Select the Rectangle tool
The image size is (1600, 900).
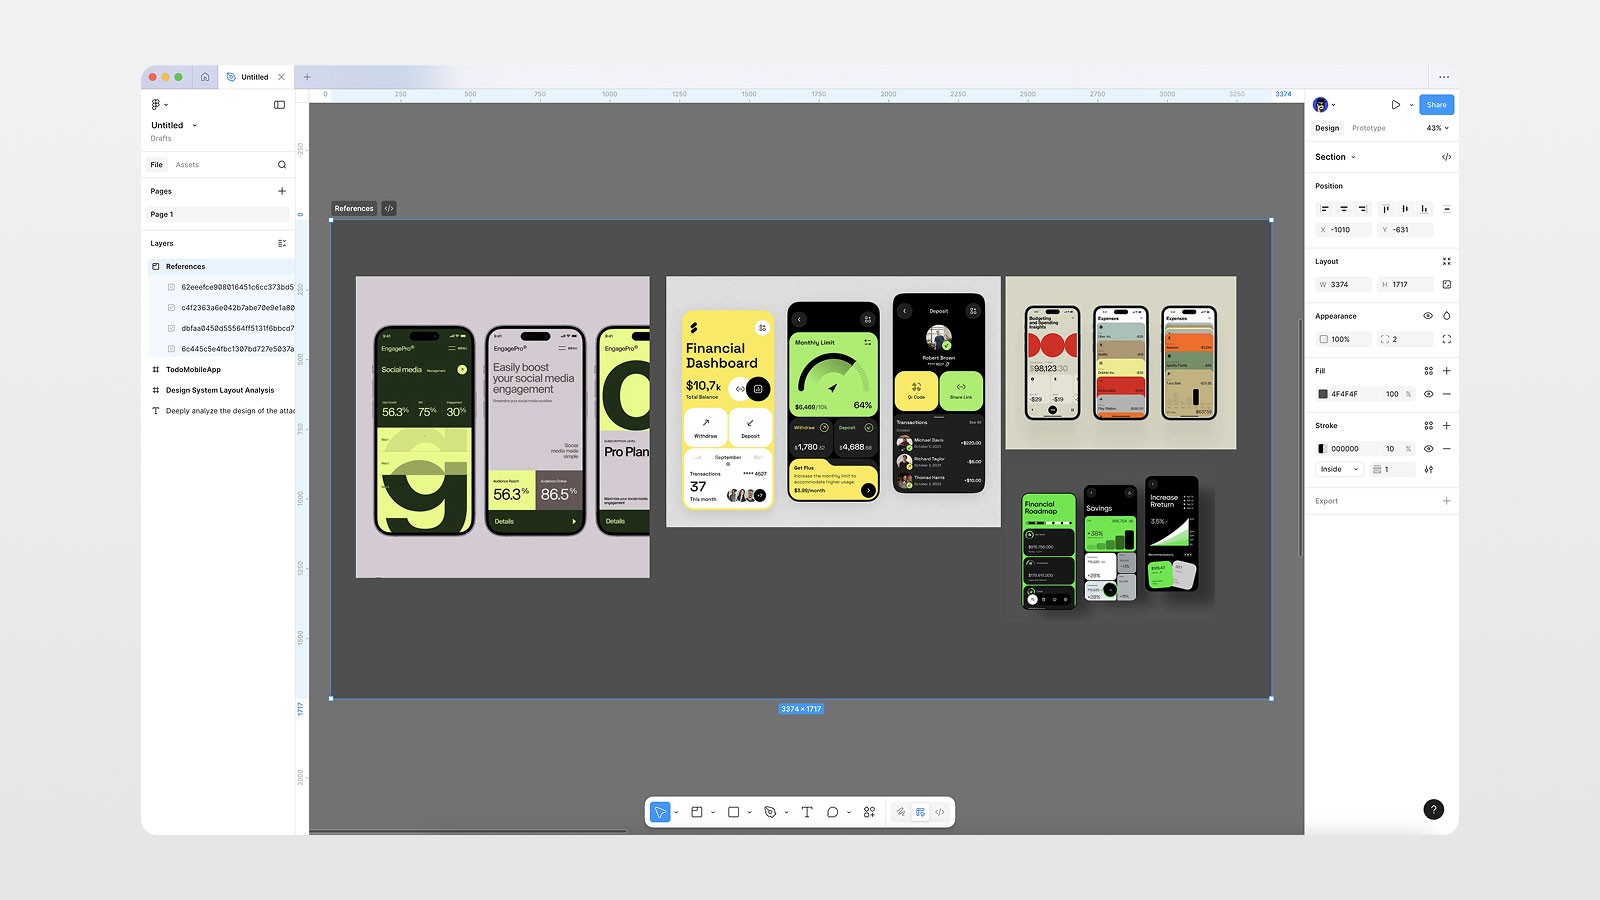click(x=731, y=812)
